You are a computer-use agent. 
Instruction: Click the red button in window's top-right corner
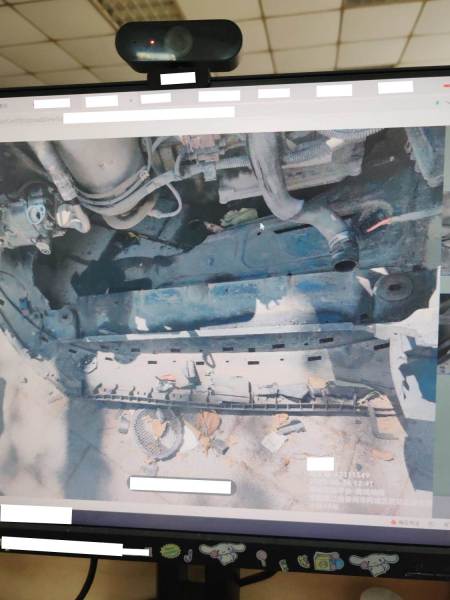pos(447,86)
